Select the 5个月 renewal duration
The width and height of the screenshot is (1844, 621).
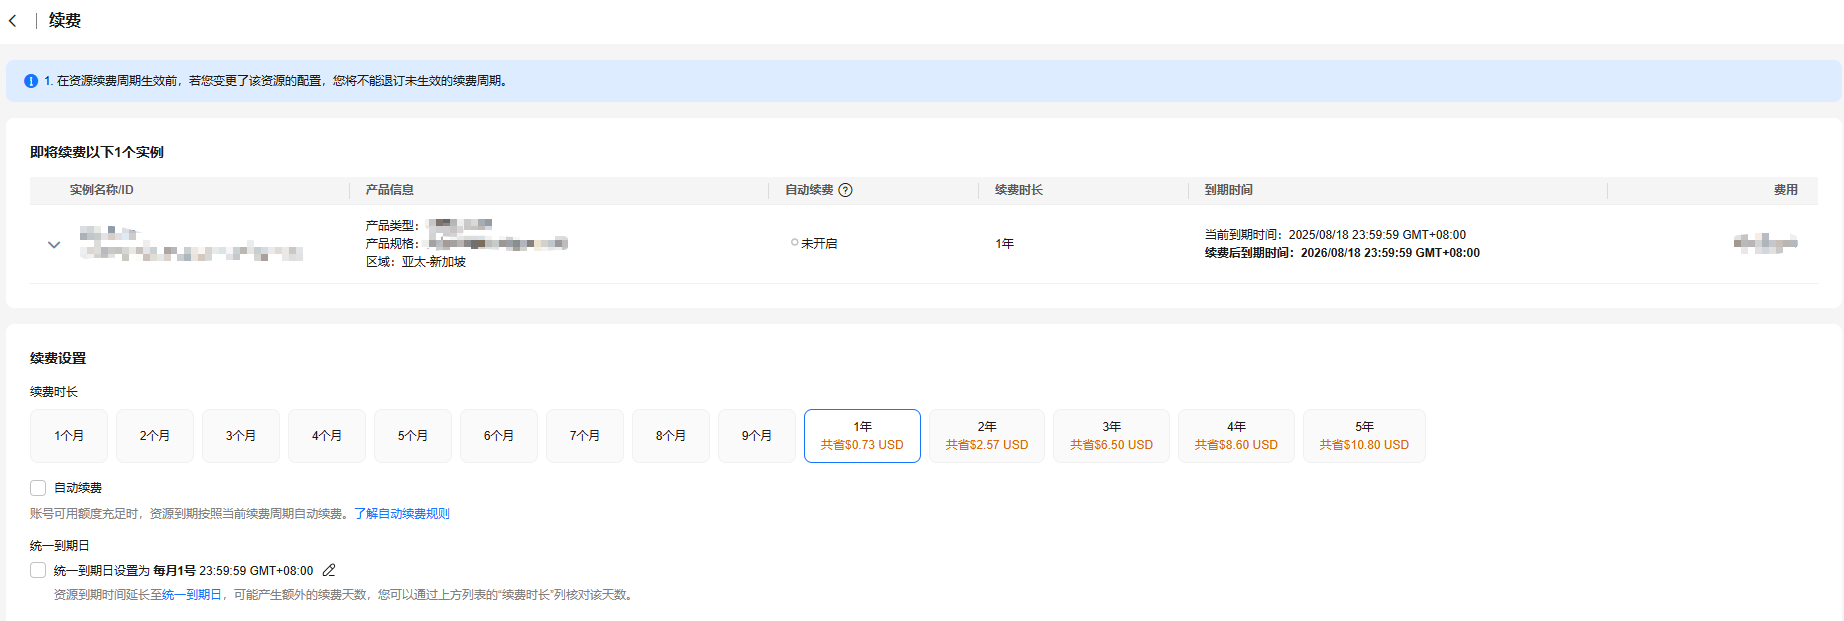click(413, 436)
